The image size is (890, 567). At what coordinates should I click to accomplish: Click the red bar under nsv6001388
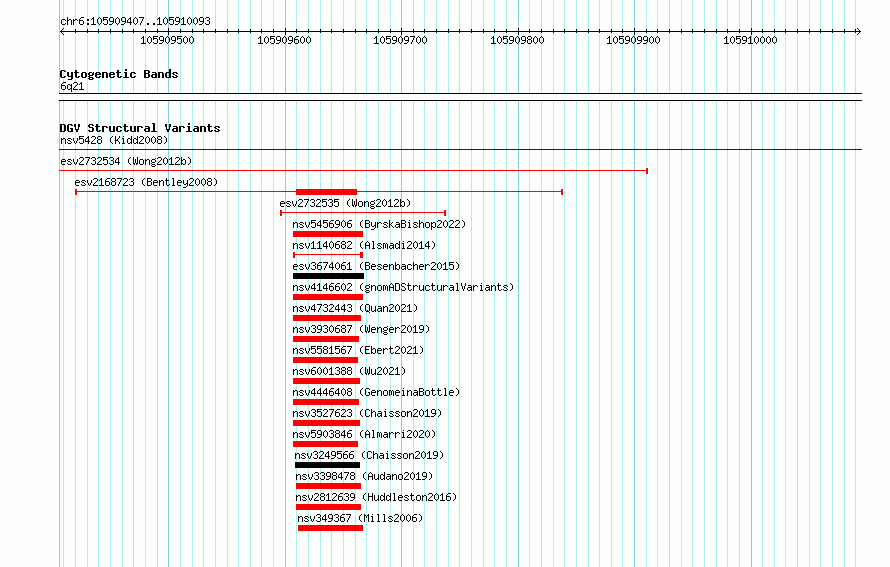tap(326, 381)
